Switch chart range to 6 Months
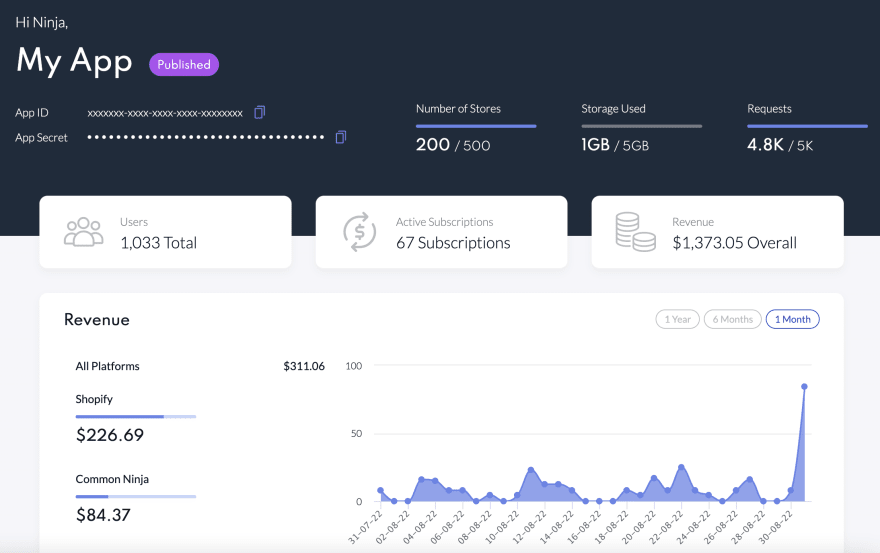The width and height of the screenshot is (880, 553). 732,319
